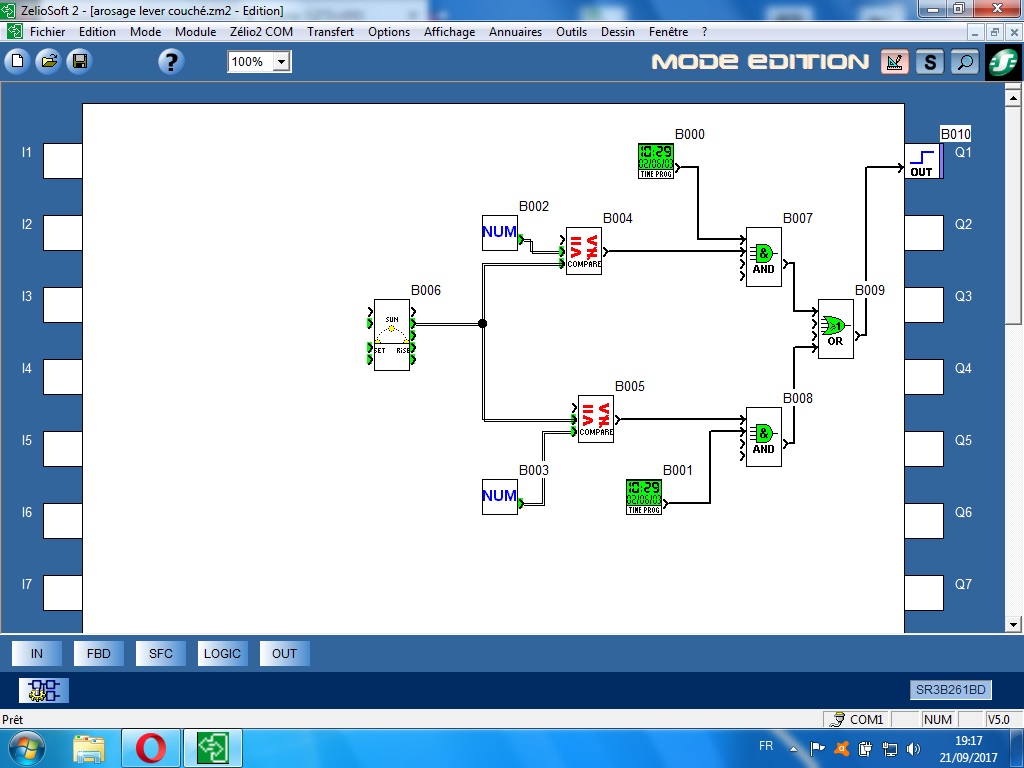1024x768 pixels.
Task: Expand the Outils menu
Action: [571, 31]
